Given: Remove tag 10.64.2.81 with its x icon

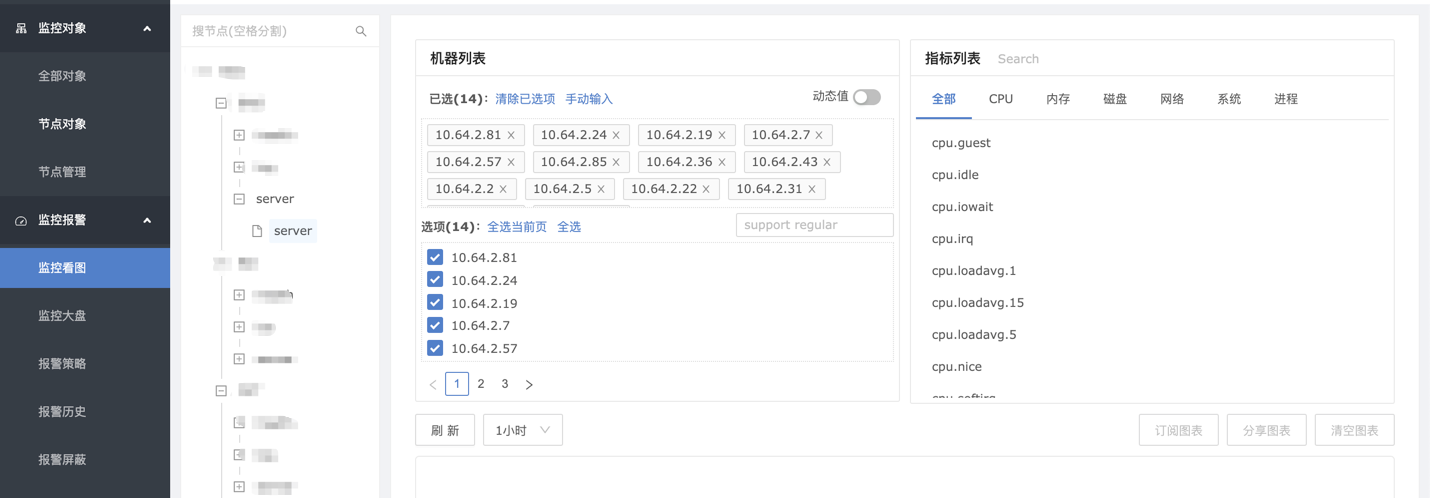Looking at the screenshot, I should tap(511, 136).
